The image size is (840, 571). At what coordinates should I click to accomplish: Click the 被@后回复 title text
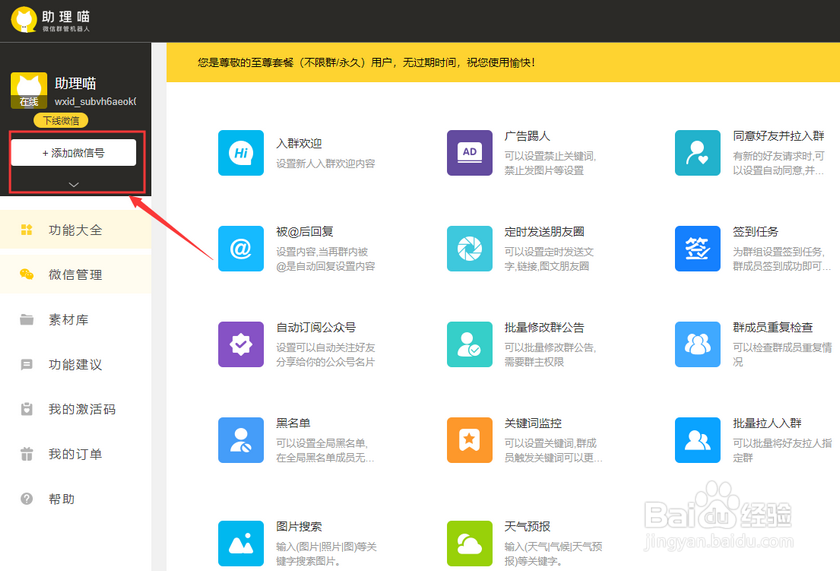(x=305, y=232)
